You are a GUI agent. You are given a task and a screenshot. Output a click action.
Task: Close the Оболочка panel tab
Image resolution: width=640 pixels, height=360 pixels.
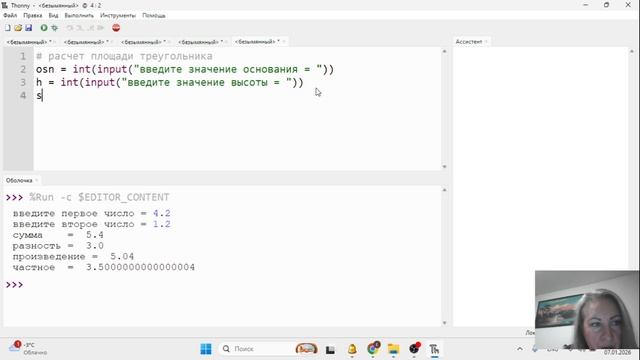click(36, 180)
